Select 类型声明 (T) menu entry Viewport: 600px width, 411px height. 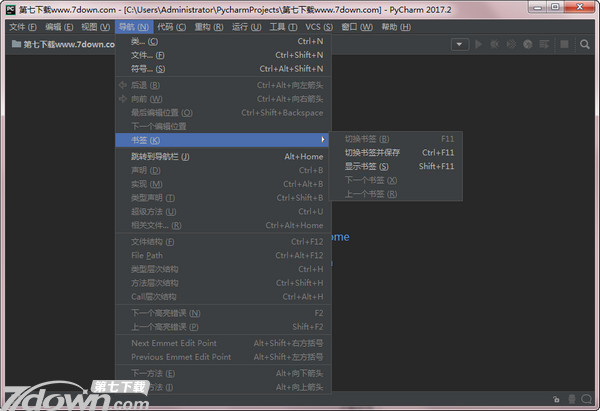coord(223,198)
